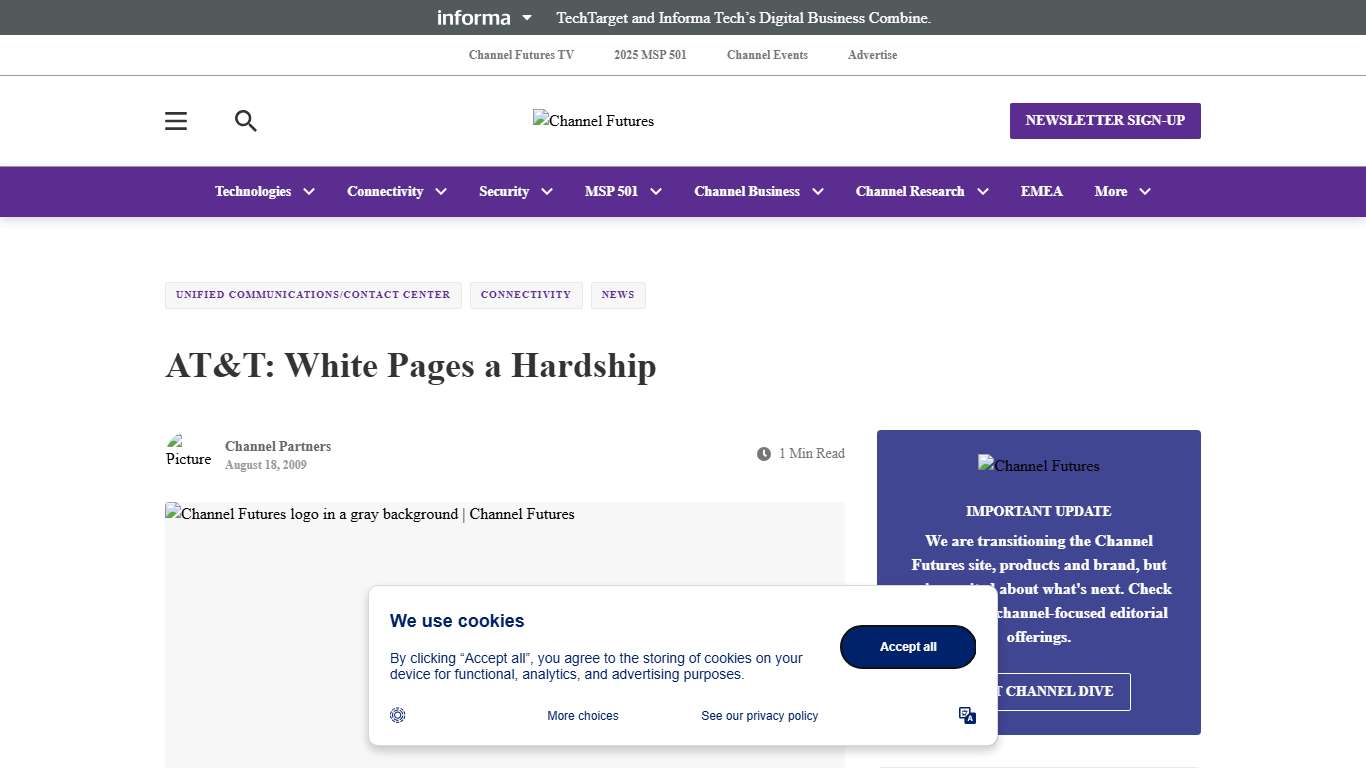This screenshot has width=1366, height=768.
Task: Click the Channel Futures logo in the sidebar
Action: tap(1038, 465)
